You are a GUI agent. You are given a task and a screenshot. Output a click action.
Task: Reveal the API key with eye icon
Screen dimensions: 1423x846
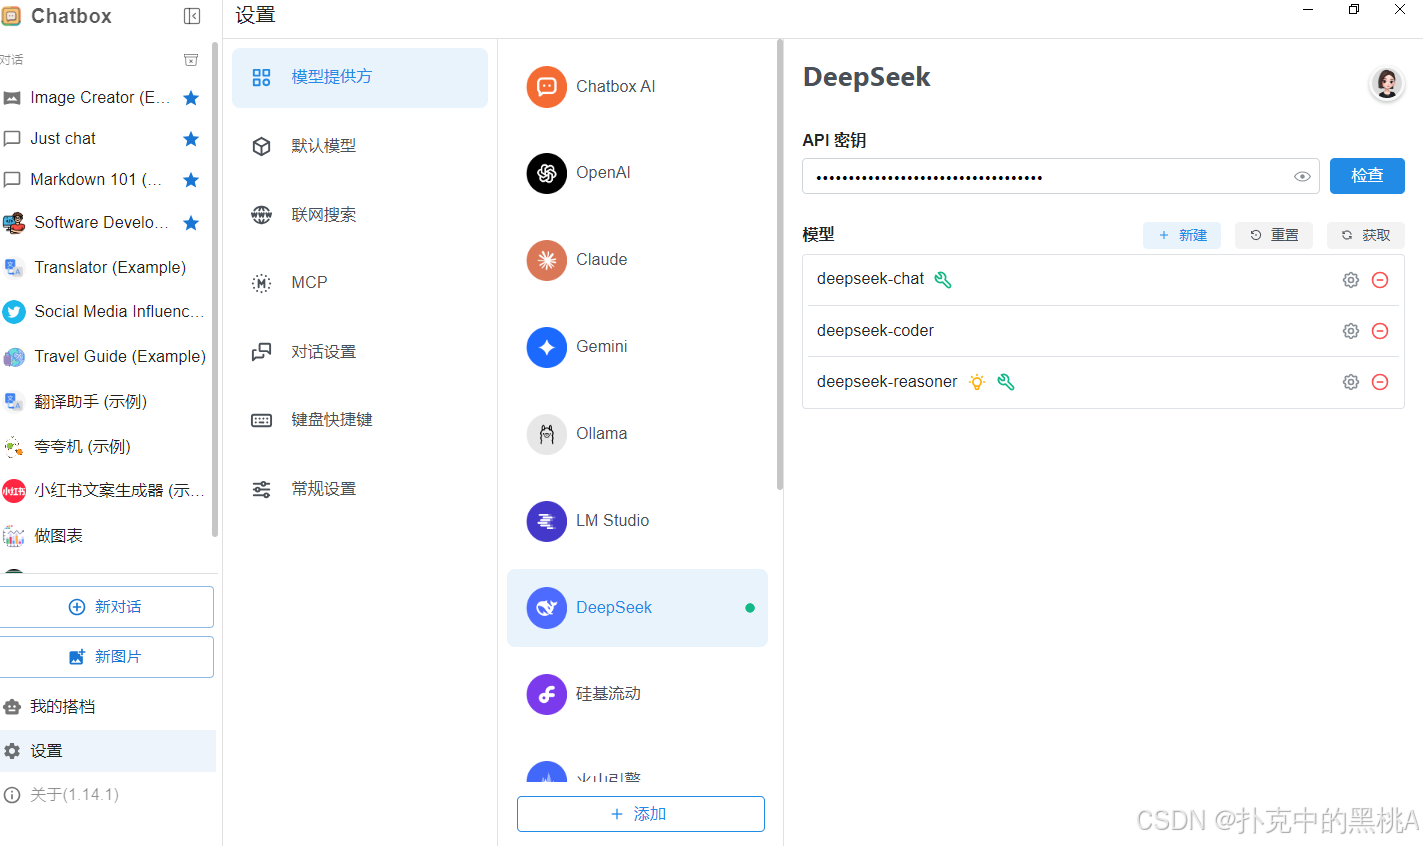(x=1302, y=177)
